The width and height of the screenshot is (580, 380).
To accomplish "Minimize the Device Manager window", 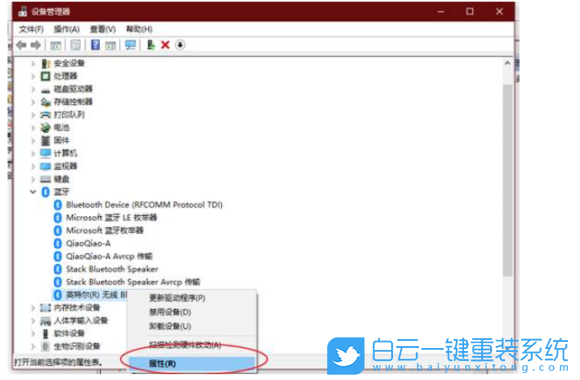I will click(441, 11).
